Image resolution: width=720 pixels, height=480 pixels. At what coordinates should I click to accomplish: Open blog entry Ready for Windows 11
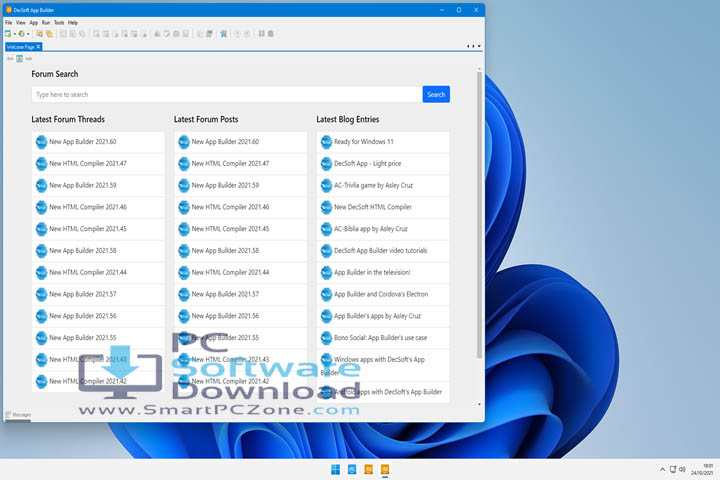383,142
